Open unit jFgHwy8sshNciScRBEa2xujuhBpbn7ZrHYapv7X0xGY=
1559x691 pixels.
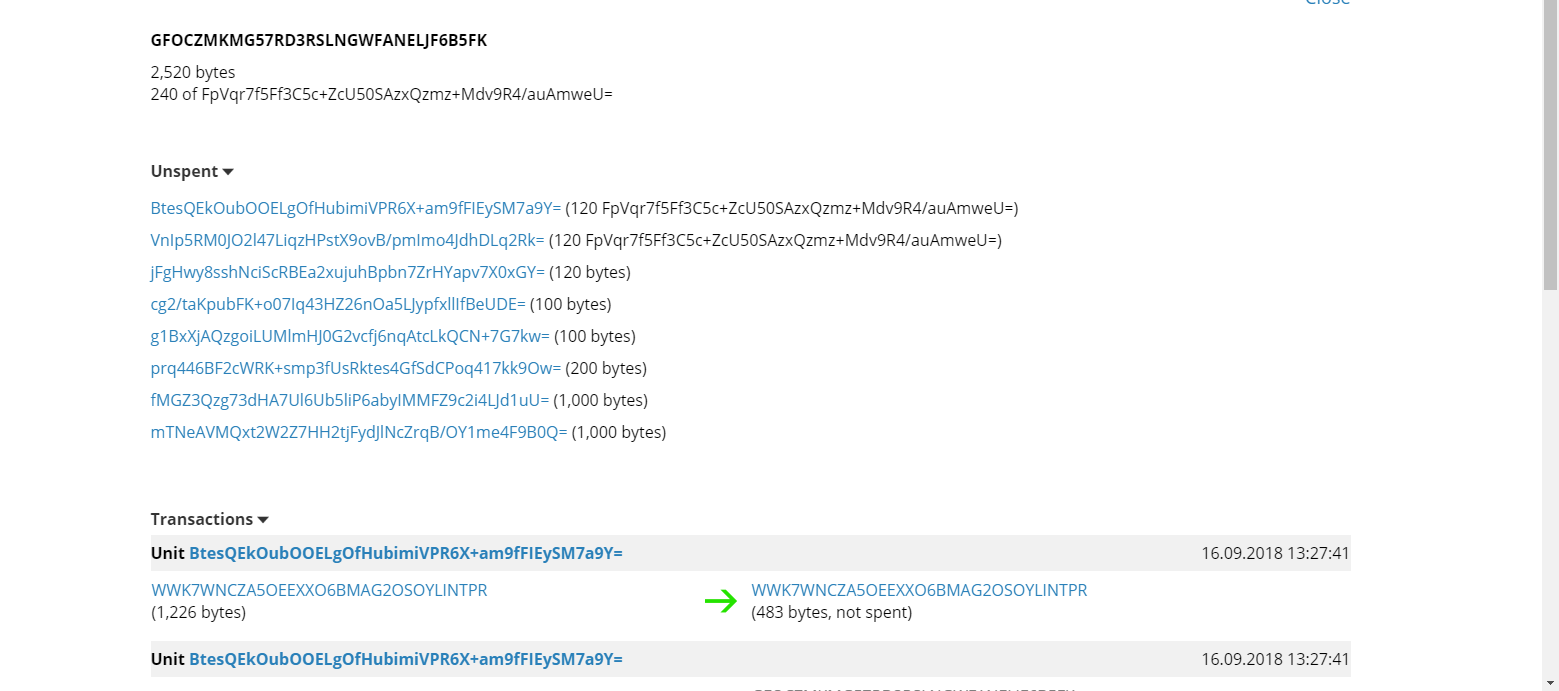(x=348, y=272)
